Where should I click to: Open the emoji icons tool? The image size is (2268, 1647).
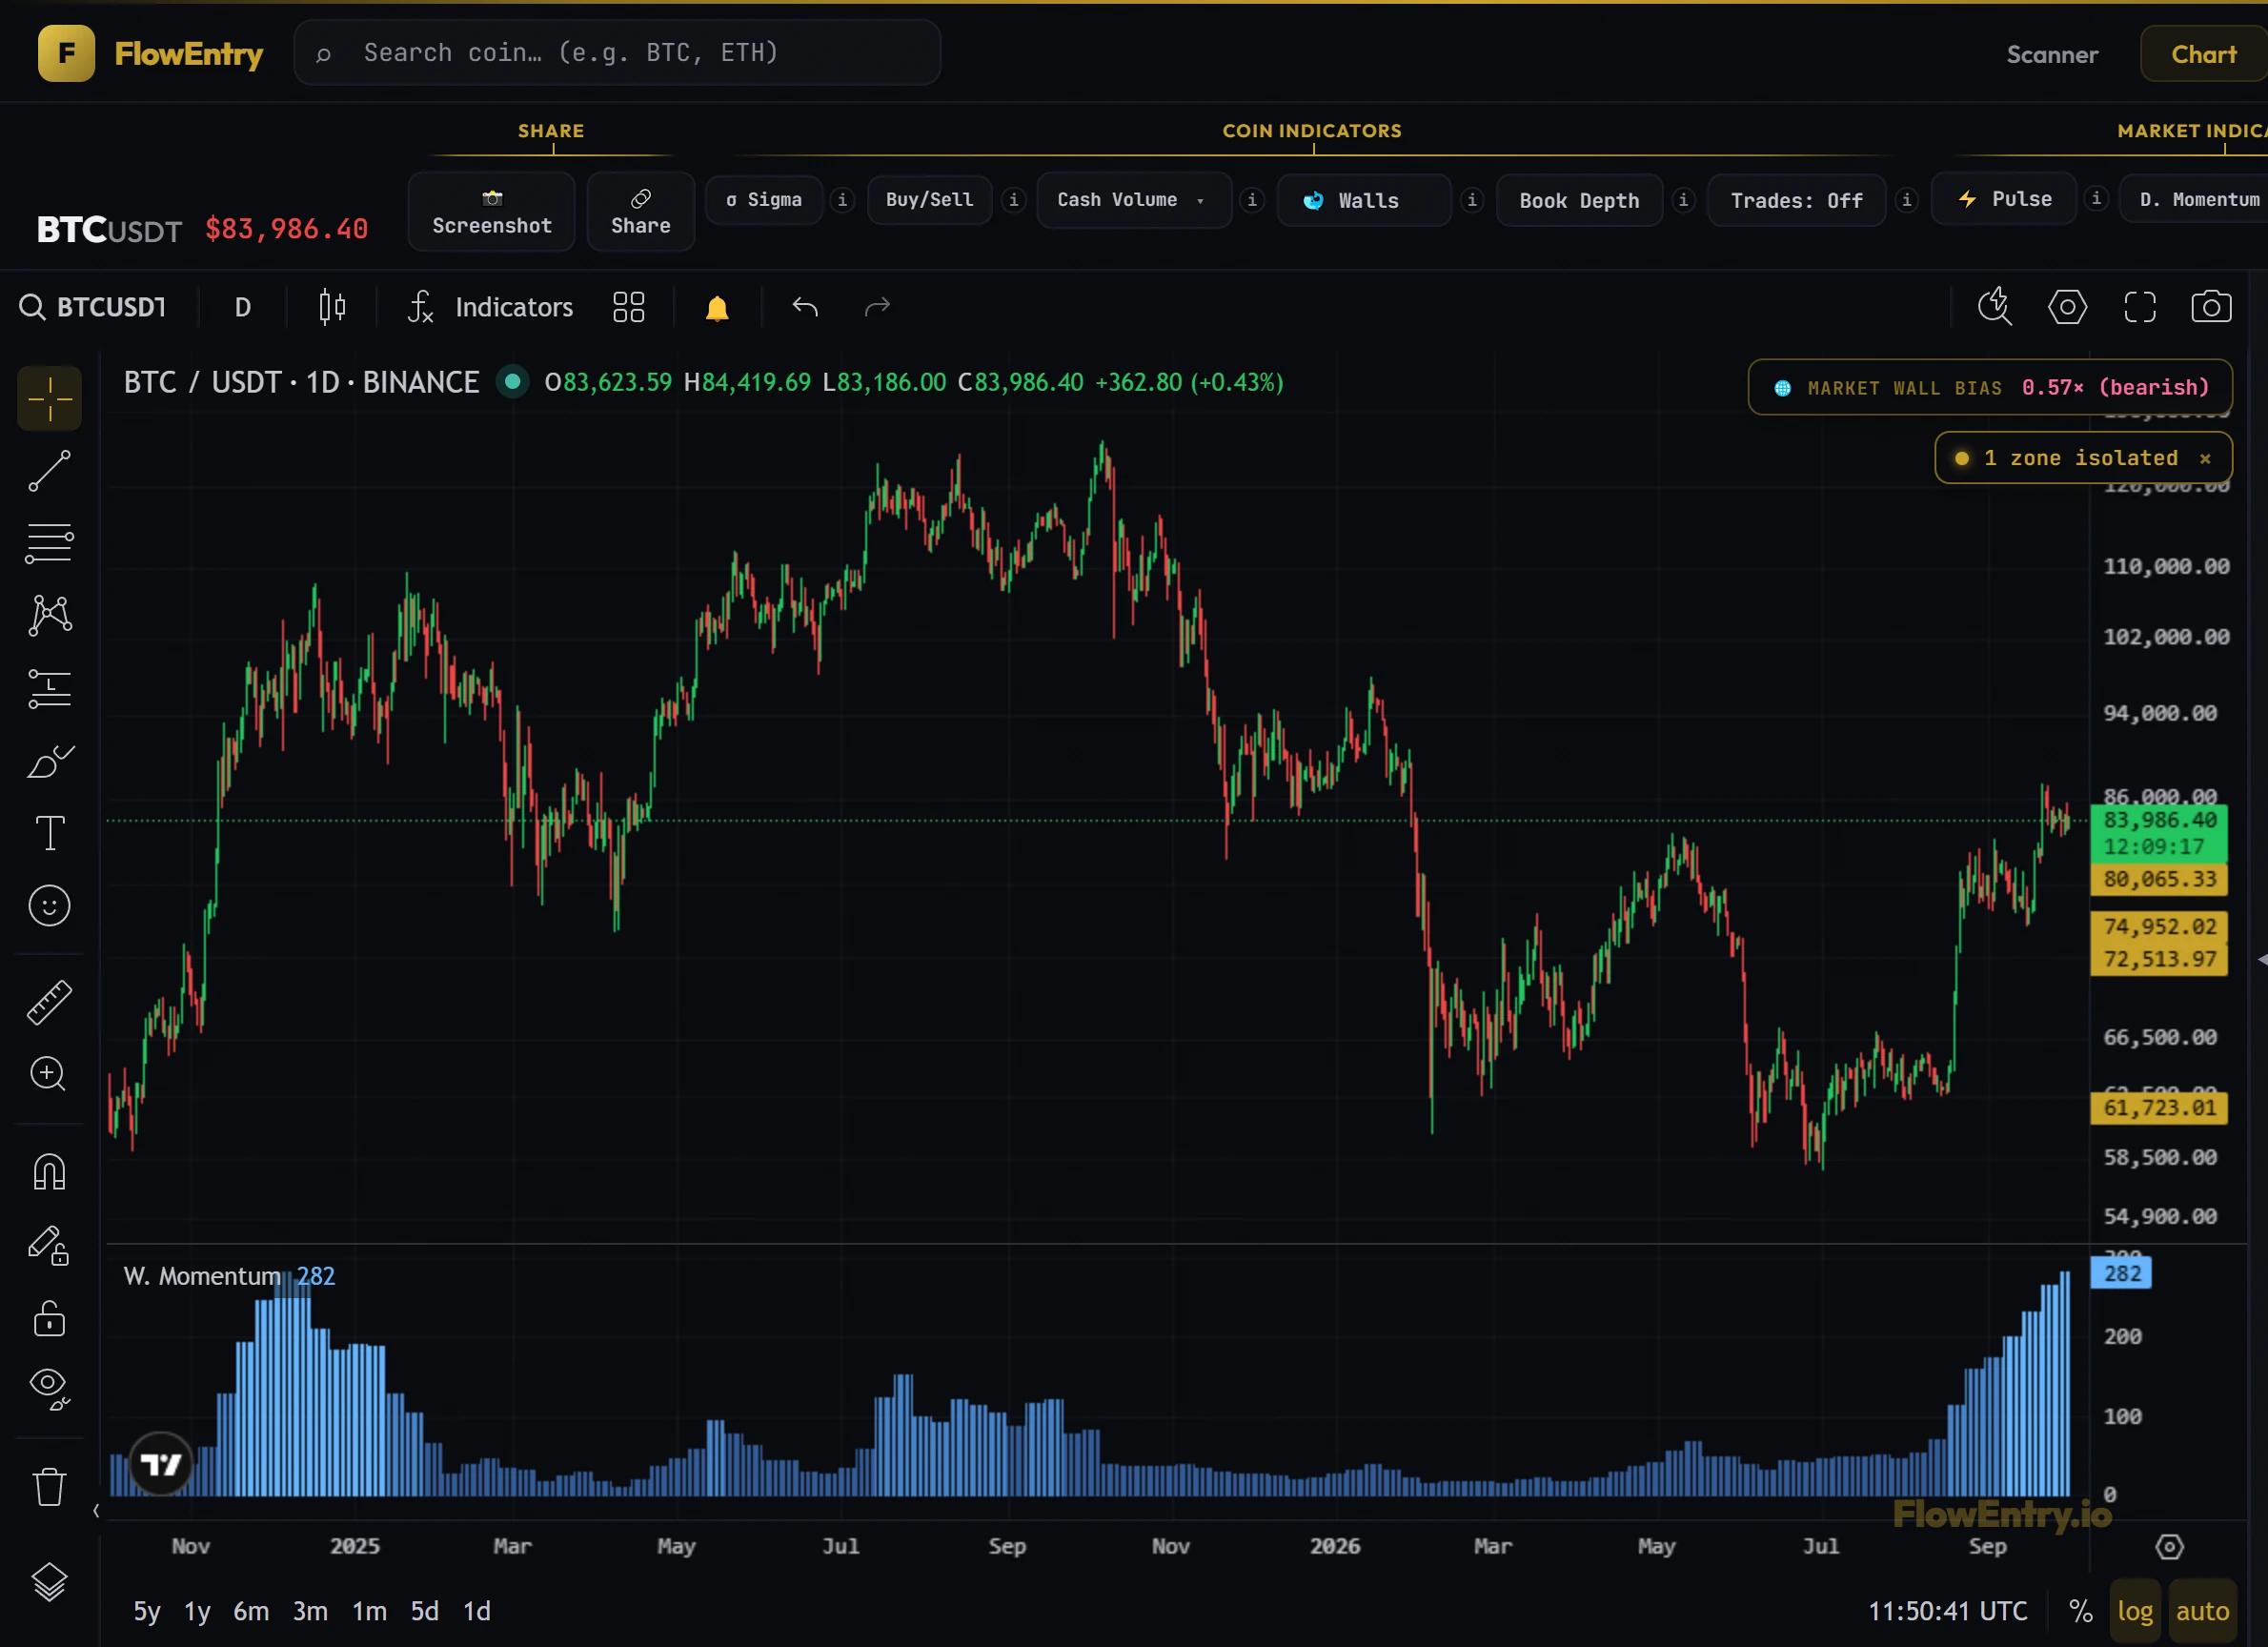(49, 906)
